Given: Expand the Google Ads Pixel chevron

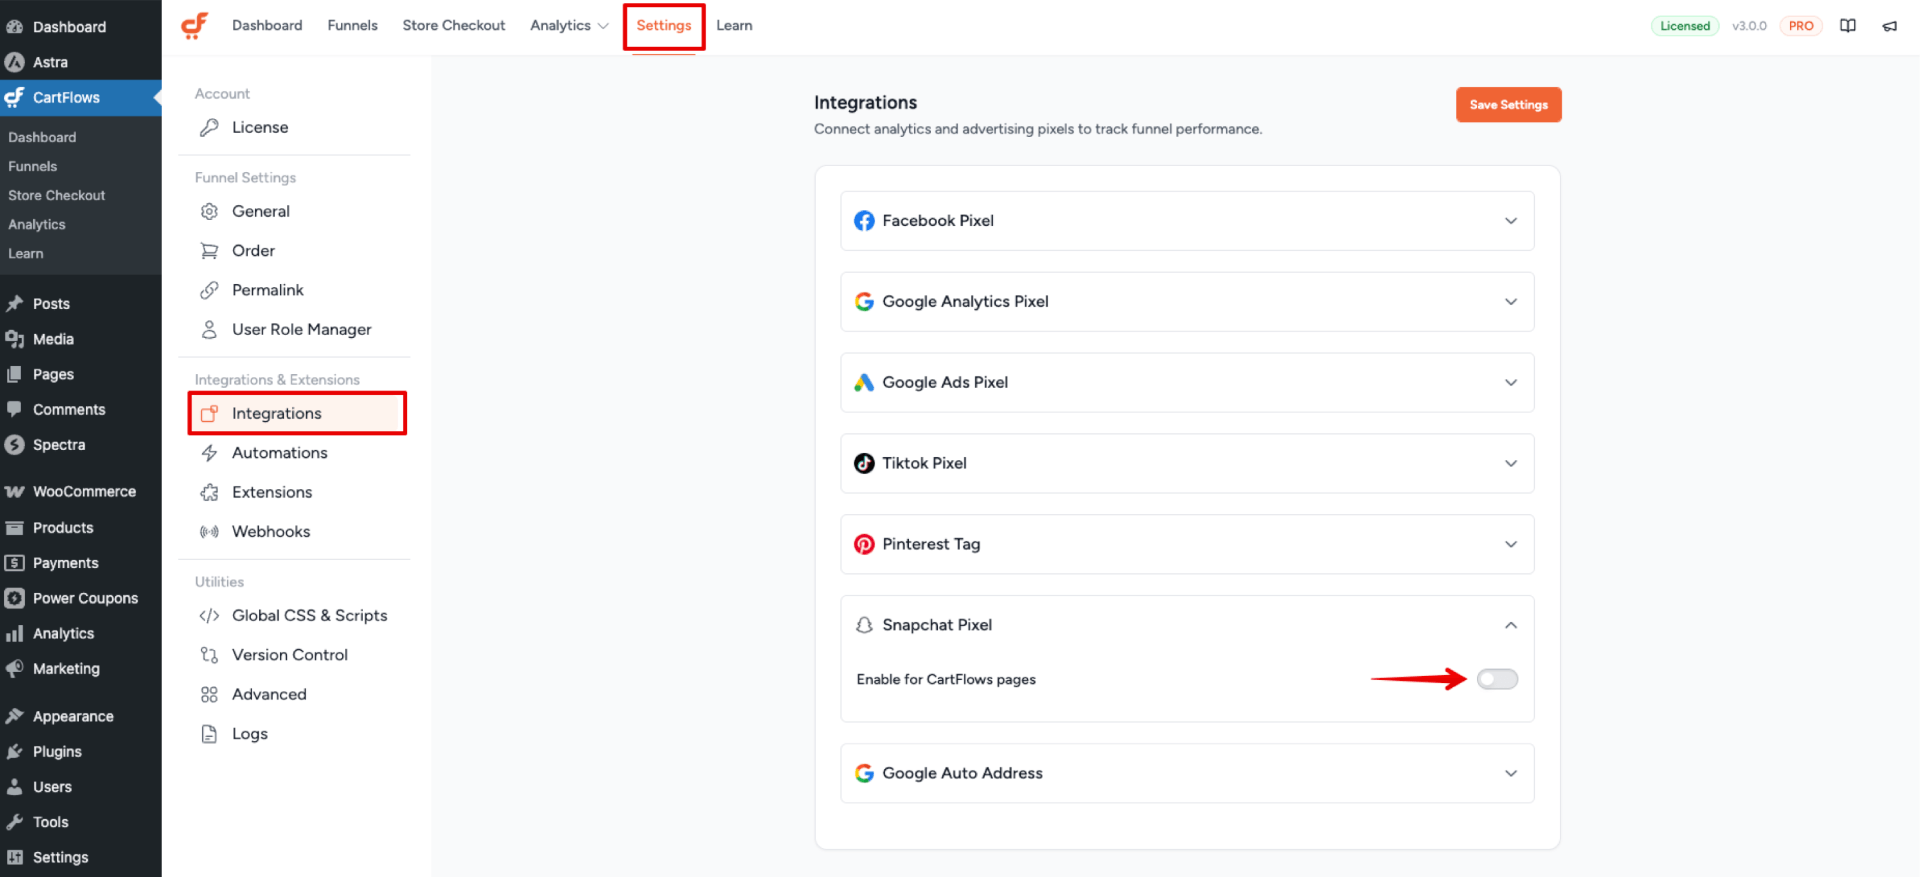Looking at the screenshot, I should pos(1511,382).
